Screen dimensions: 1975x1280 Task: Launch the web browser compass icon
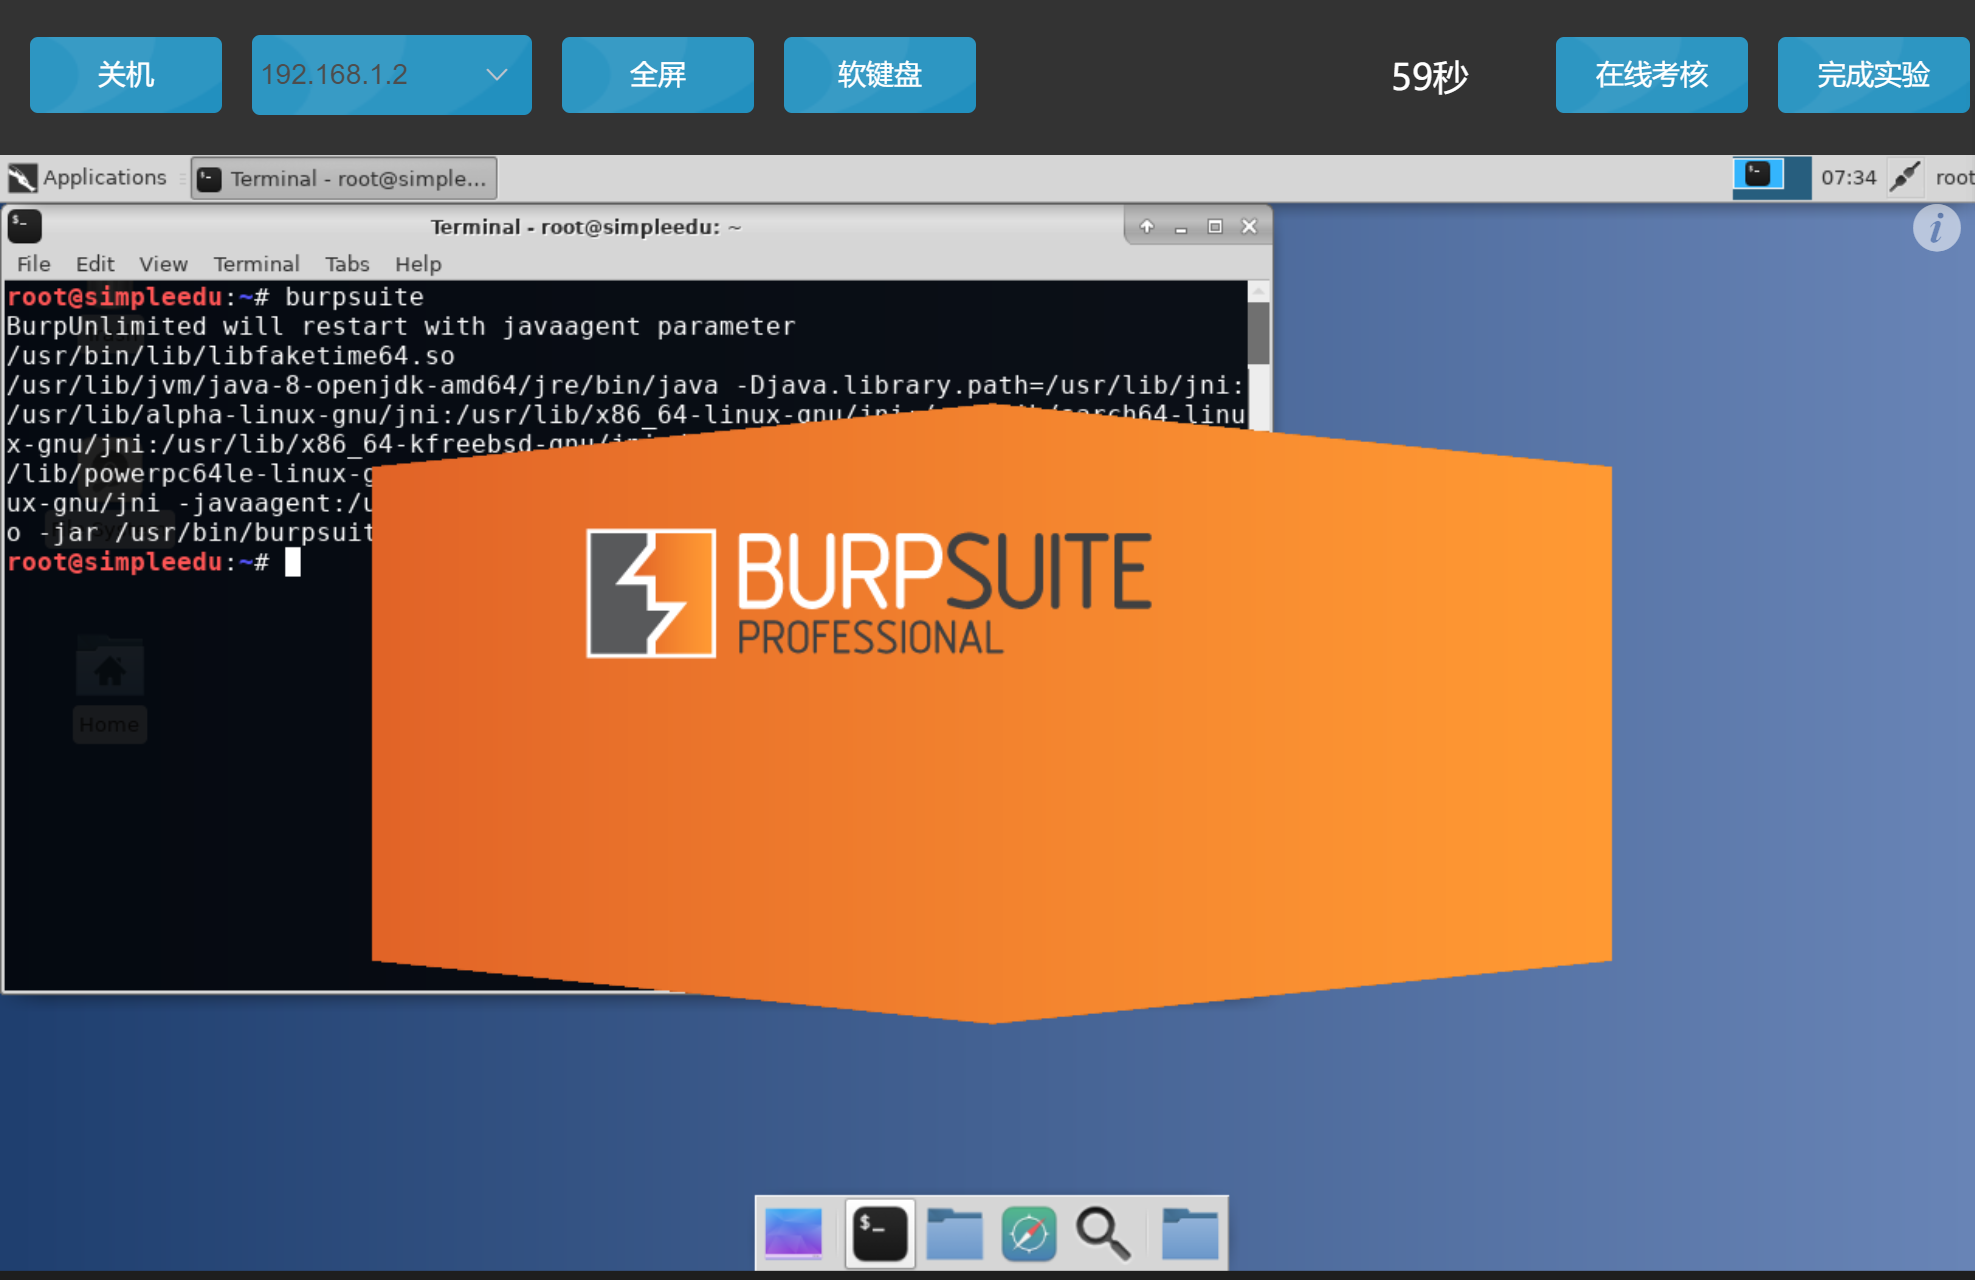point(1029,1232)
